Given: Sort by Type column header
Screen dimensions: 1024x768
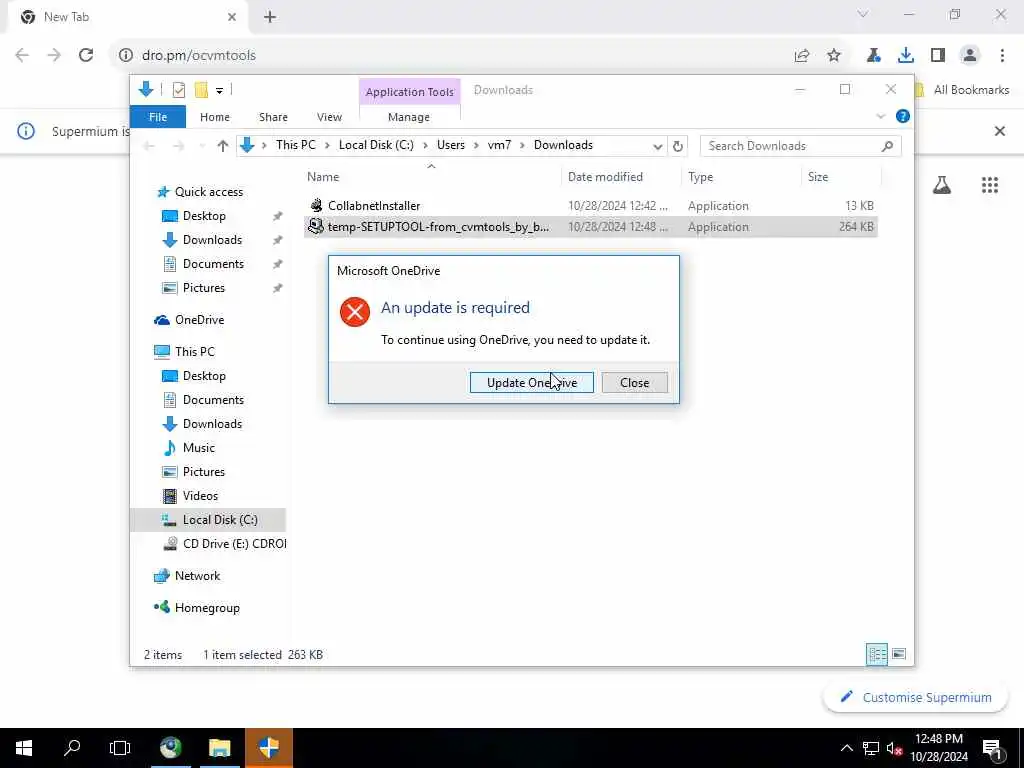Looking at the screenshot, I should pos(741,177).
